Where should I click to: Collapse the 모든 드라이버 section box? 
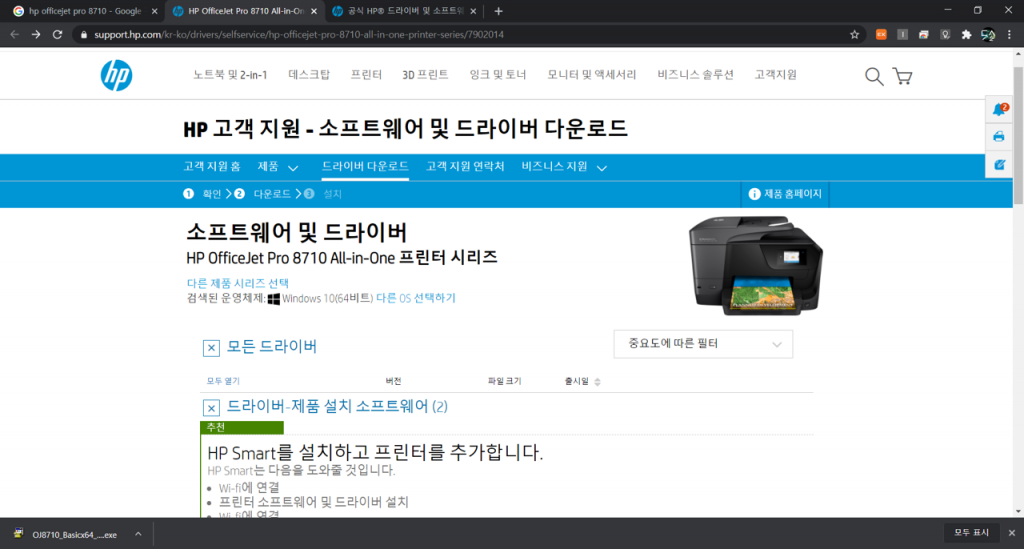211,348
